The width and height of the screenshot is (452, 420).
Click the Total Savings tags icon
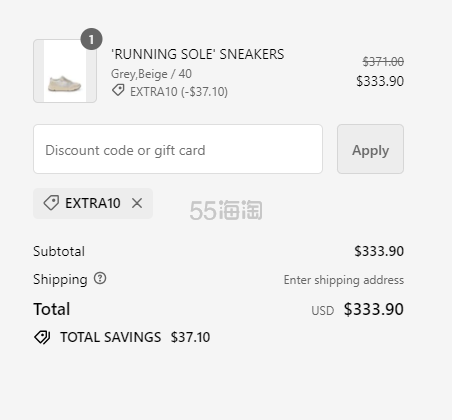(42, 337)
